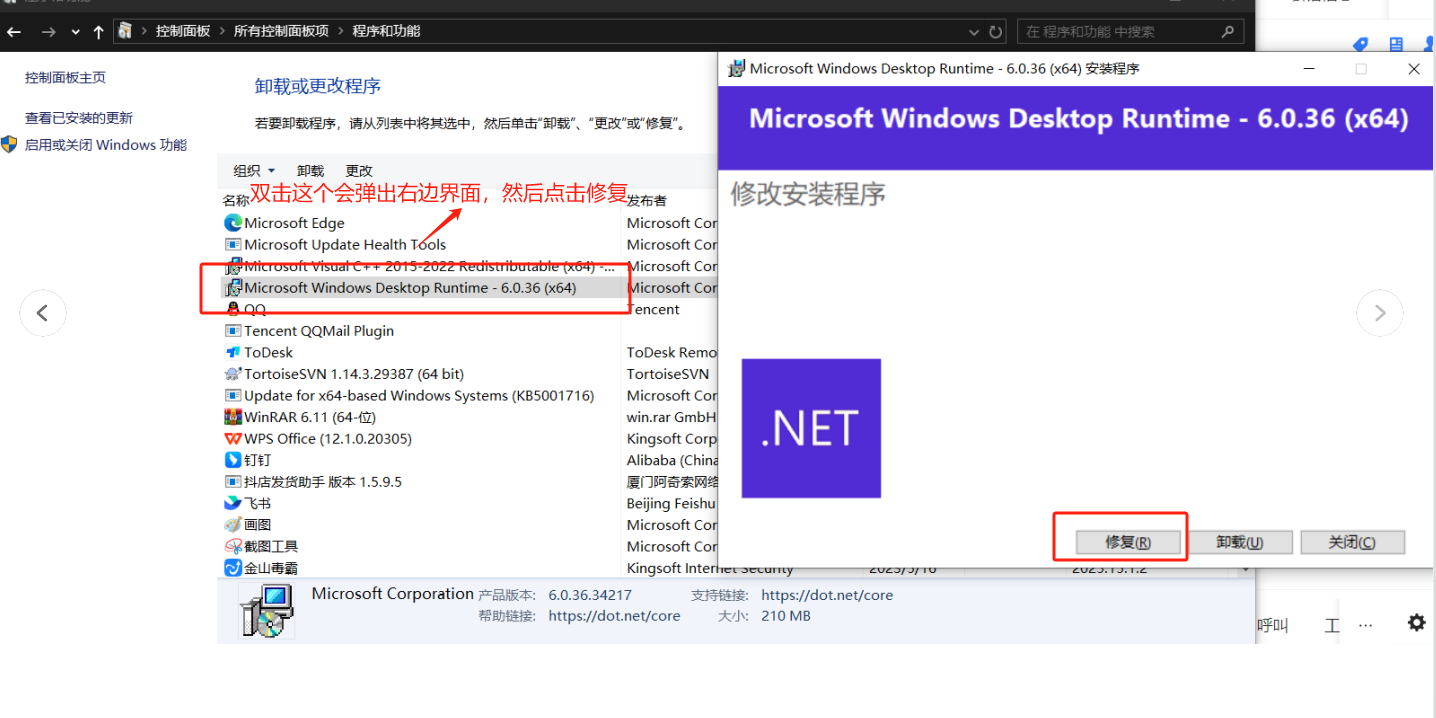Click the 程序和功能 breadcrumb segment

coord(386,31)
